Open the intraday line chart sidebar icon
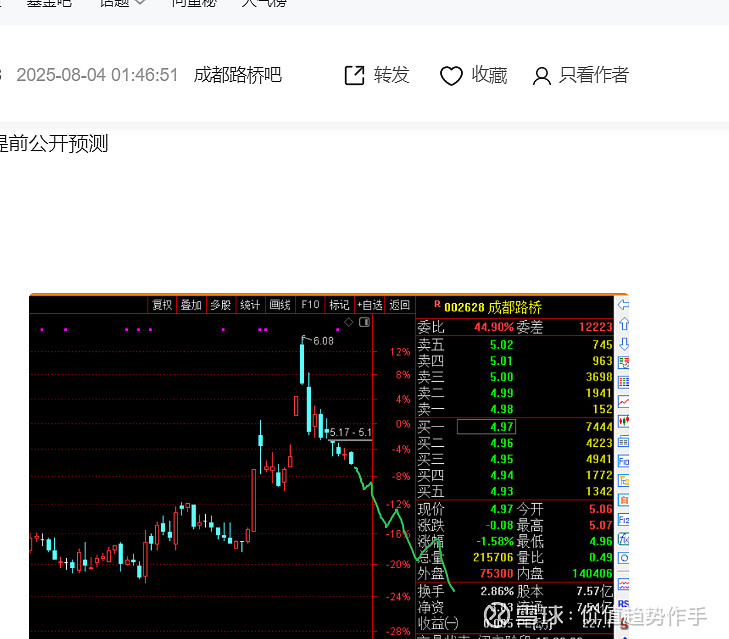 (623, 402)
